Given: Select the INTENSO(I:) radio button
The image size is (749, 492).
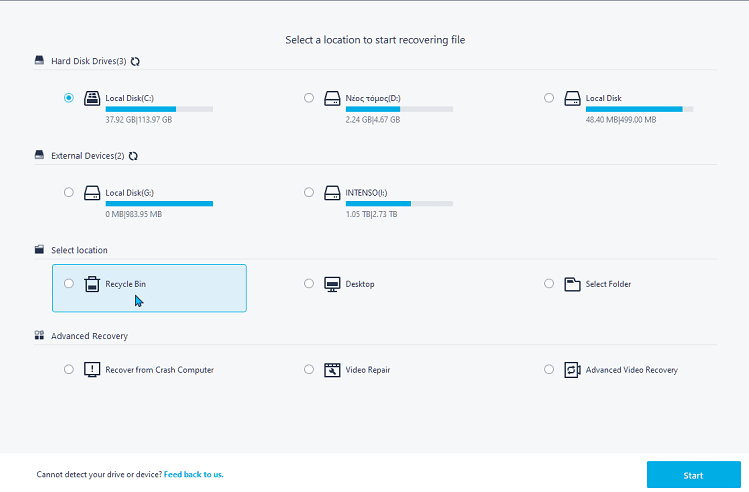Looking at the screenshot, I should pos(309,192).
